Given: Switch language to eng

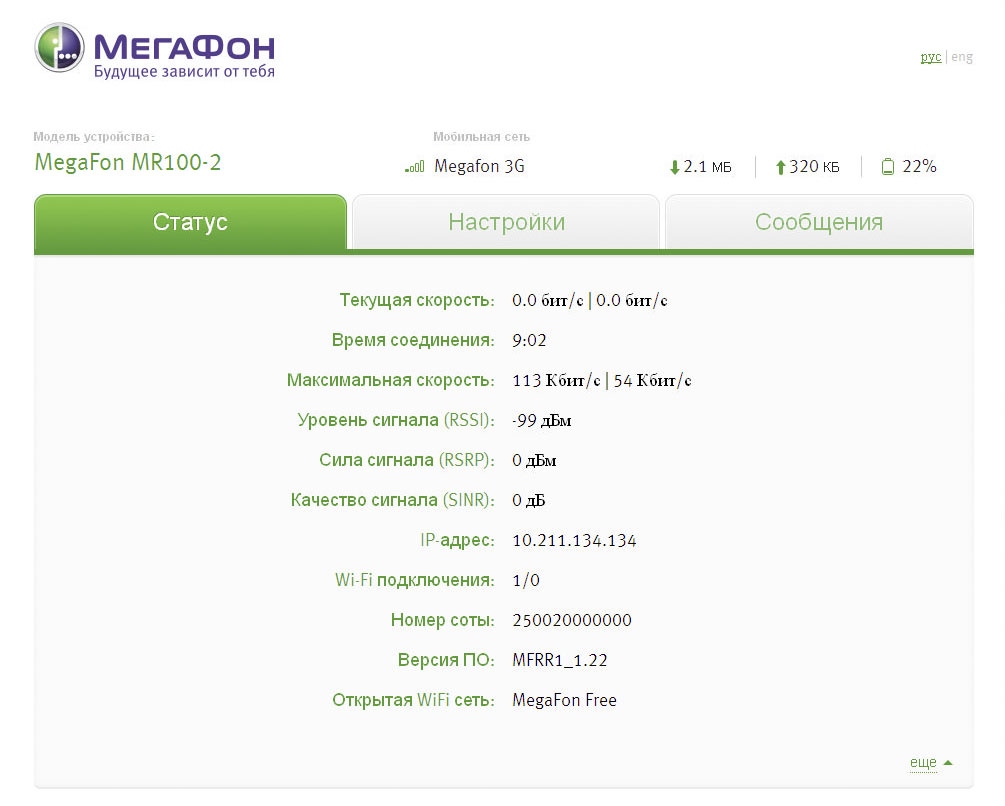Looking at the screenshot, I should pyautogui.click(x=962, y=57).
